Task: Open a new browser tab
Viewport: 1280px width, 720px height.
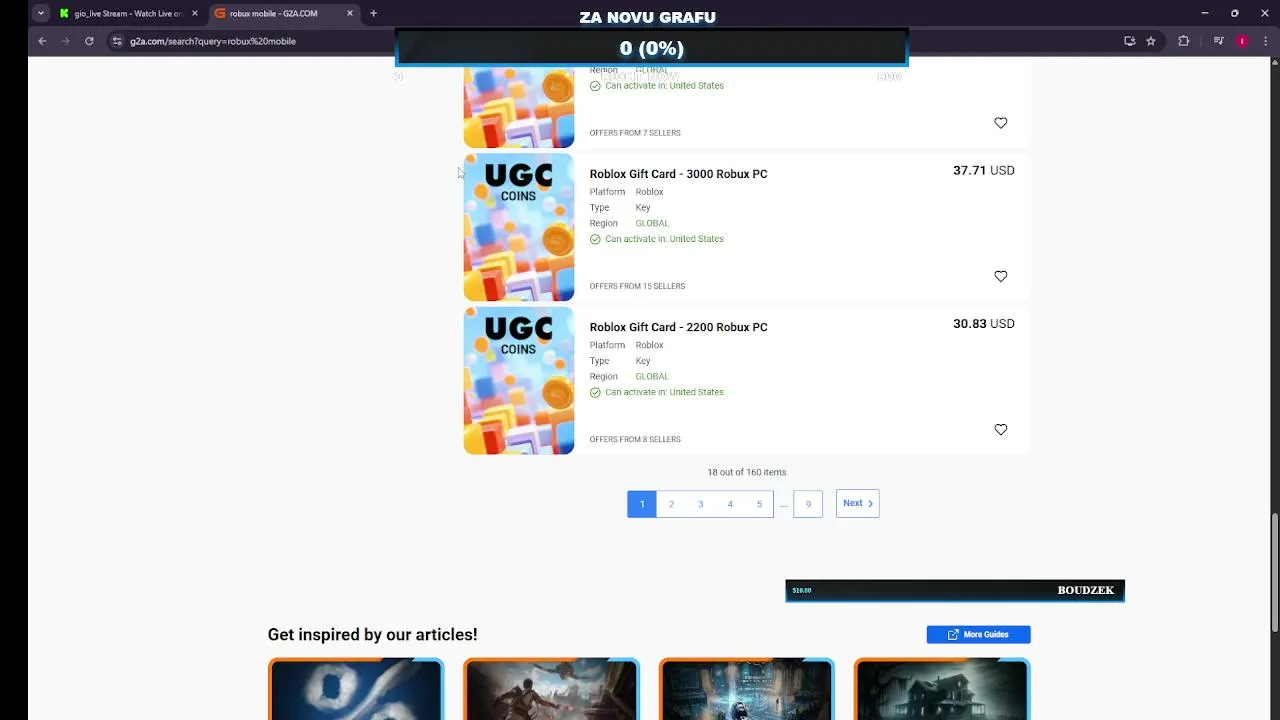Action: (373, 13)
